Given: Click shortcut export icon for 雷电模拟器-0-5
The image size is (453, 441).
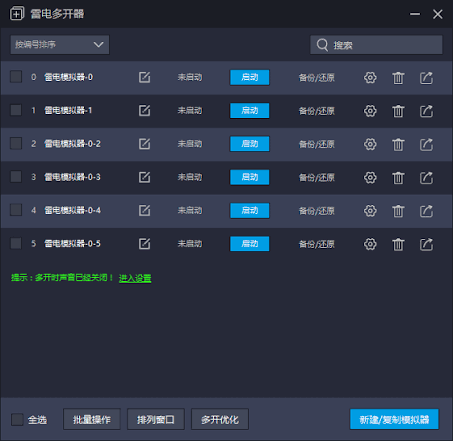Looking at the screenshot, I should [426, 244].
